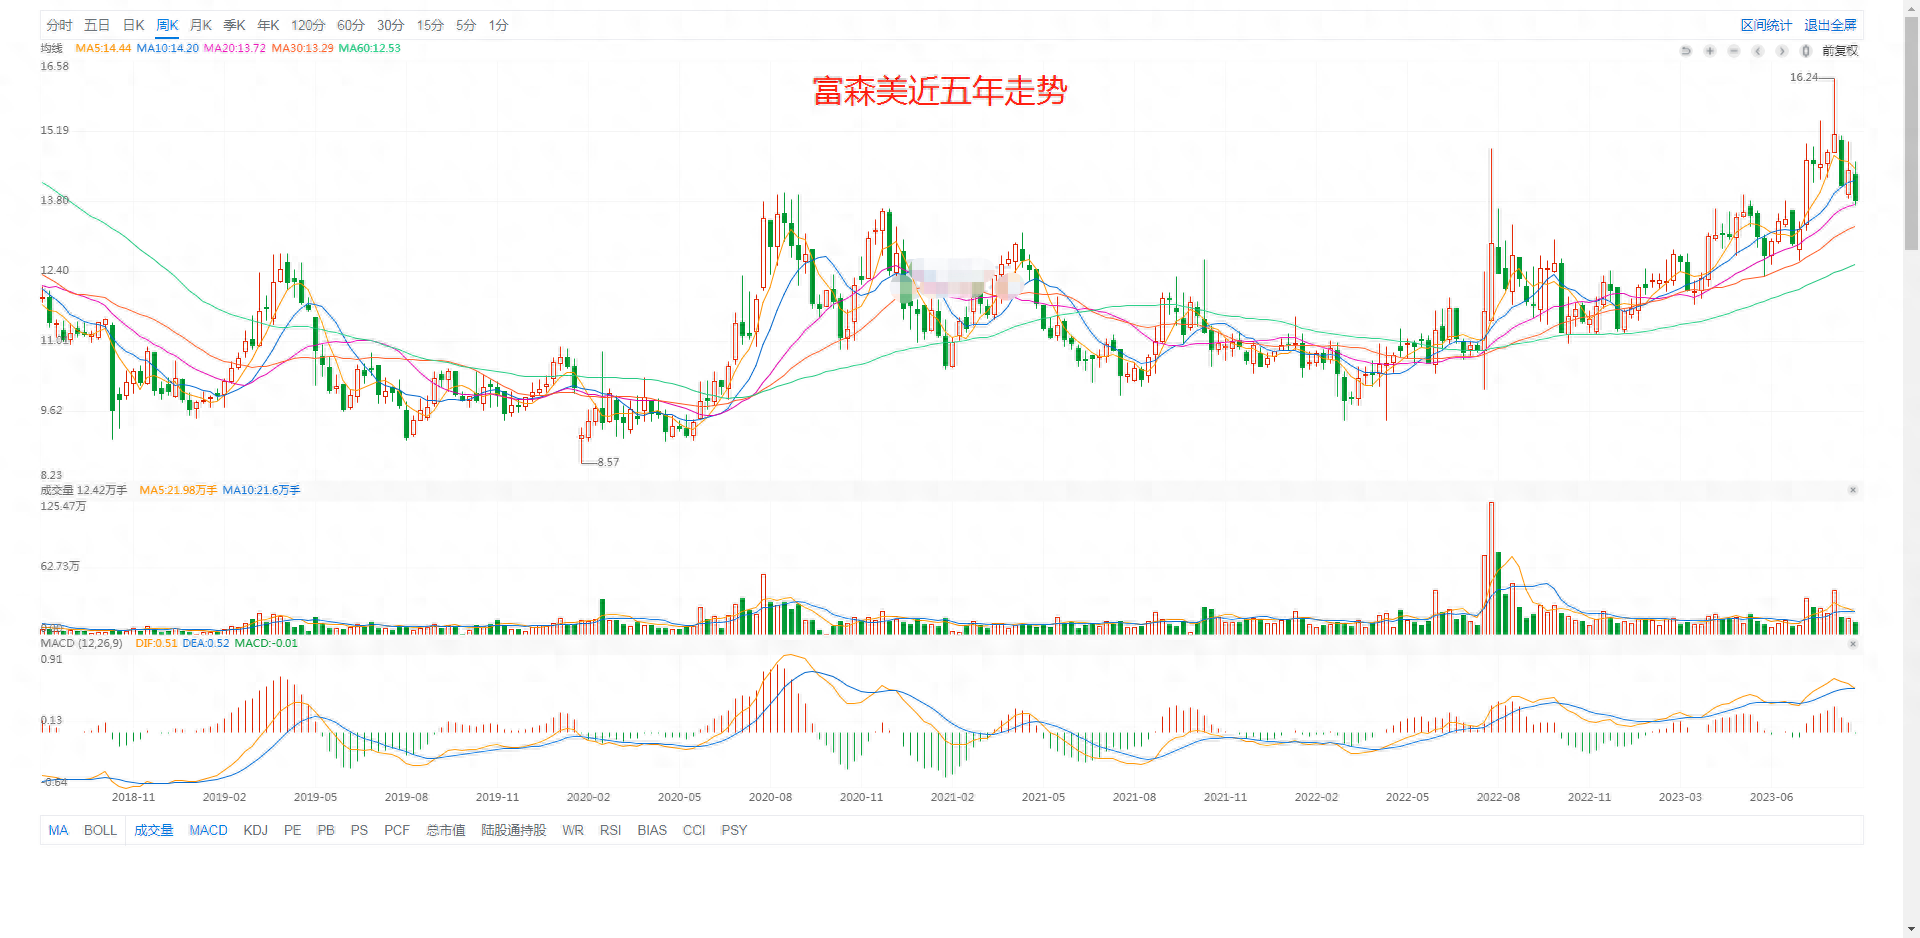Click the 均线 moving average label
1920x938 pixels.
(x=51, y=48)
